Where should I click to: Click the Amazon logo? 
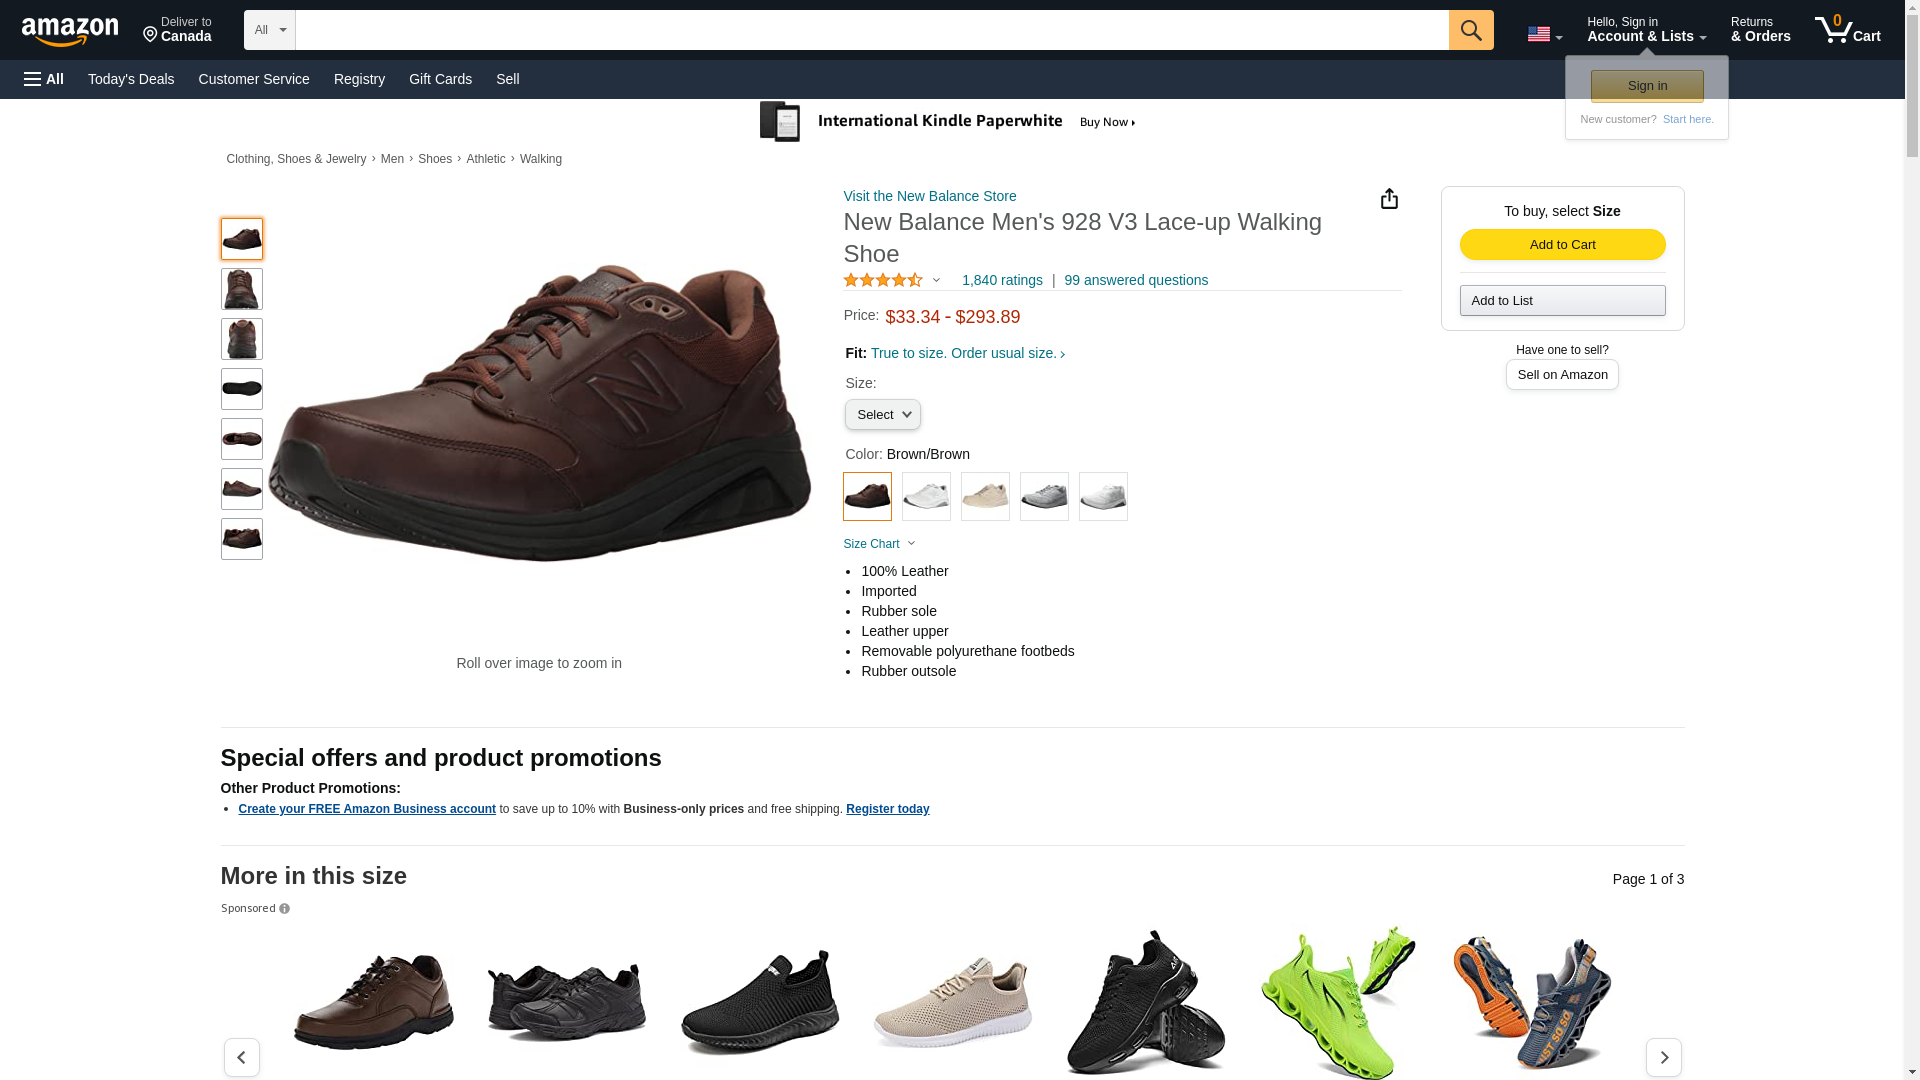[70, 31]
